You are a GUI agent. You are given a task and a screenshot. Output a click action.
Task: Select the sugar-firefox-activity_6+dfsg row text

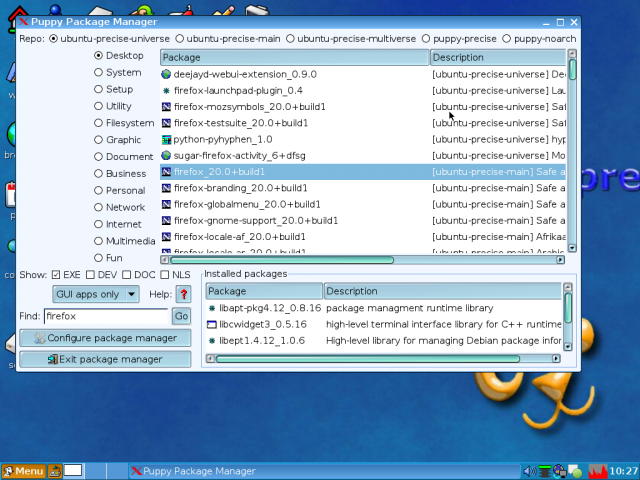[240, 156]
